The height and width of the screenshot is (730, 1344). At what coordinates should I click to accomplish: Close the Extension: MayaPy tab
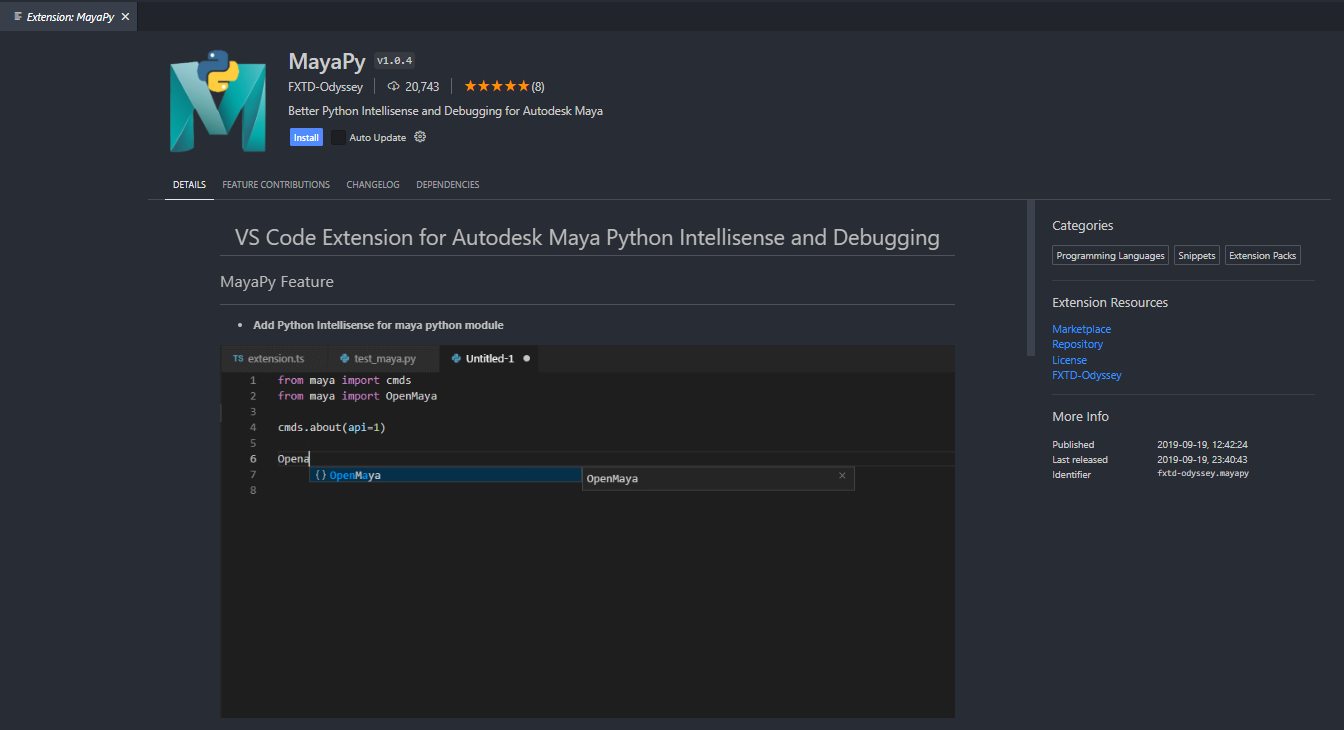click(x=125, y=17)
